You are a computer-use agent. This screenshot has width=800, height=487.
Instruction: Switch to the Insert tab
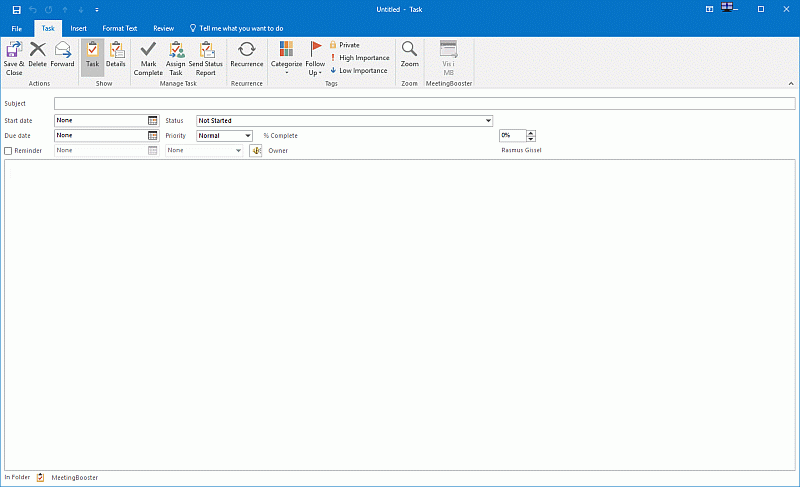coord(79,29)
